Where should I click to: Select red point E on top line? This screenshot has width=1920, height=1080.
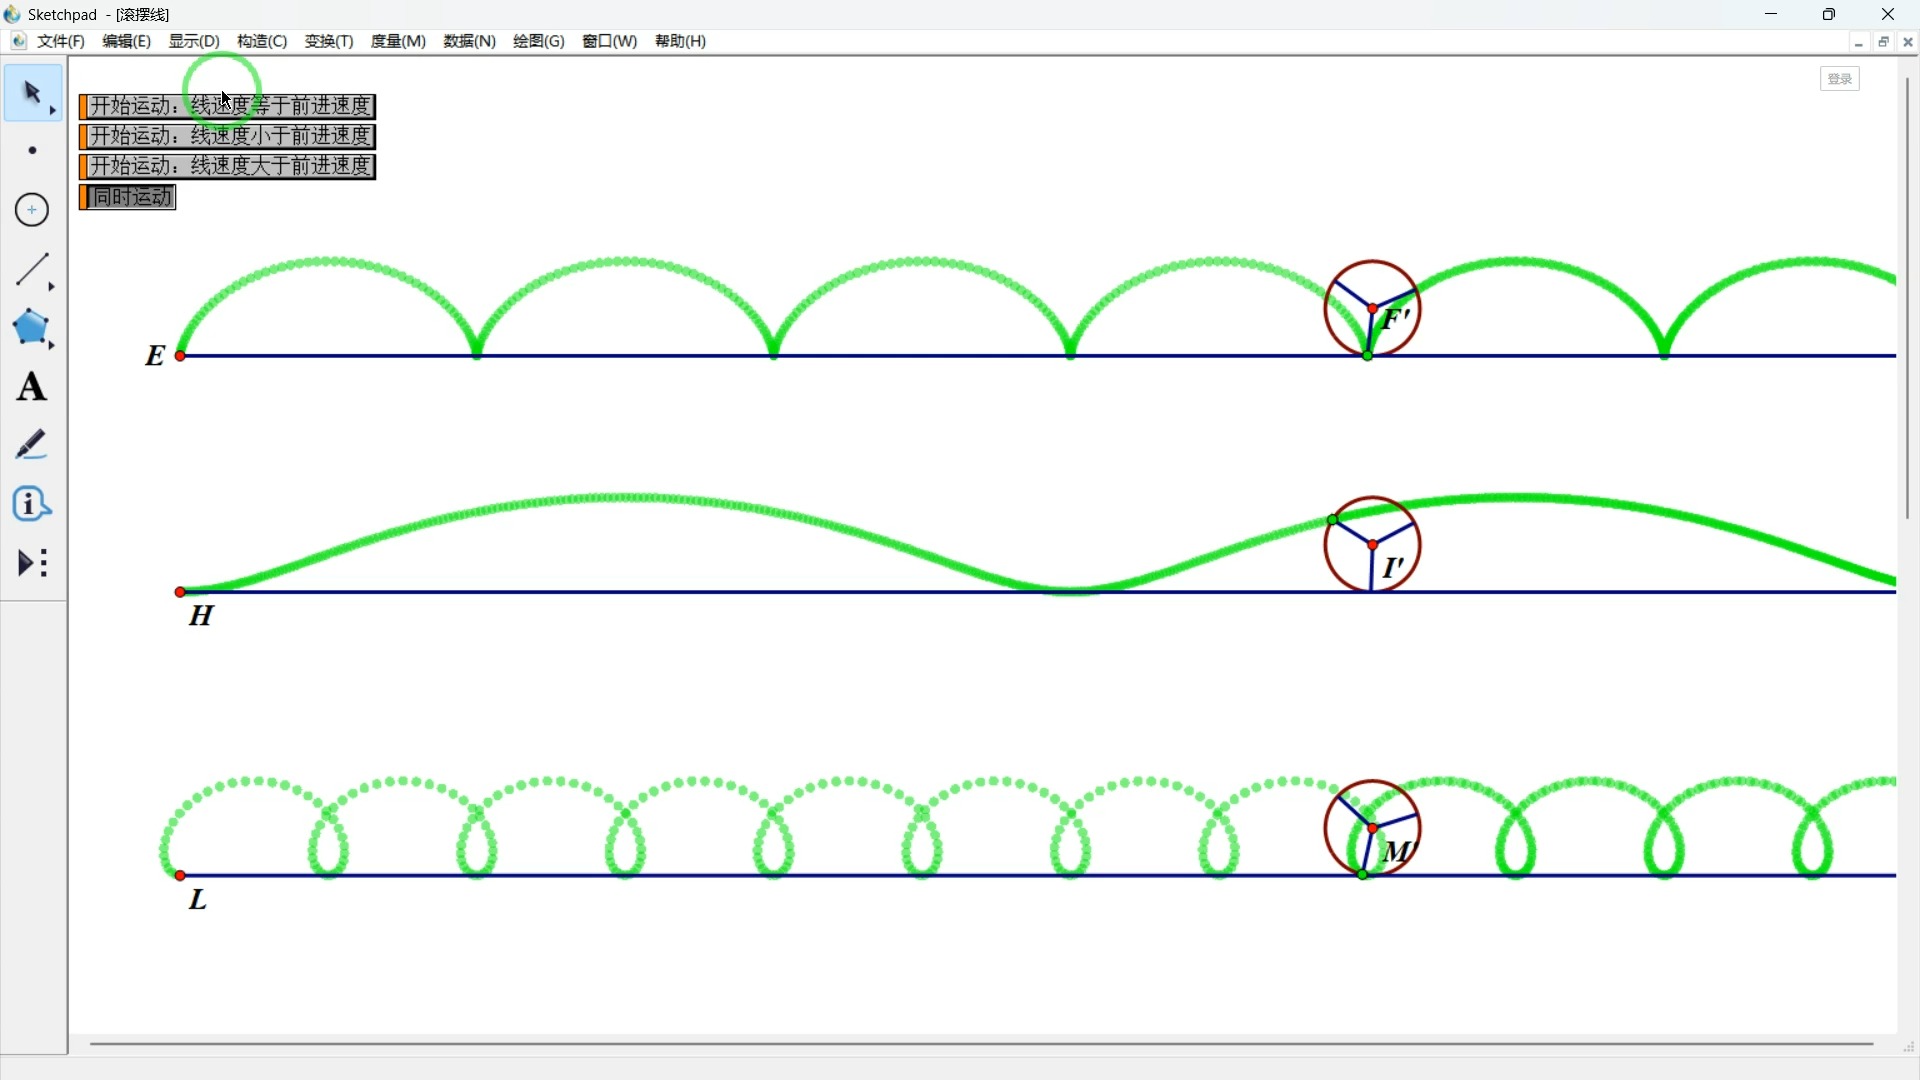click(x=180, y=356)
